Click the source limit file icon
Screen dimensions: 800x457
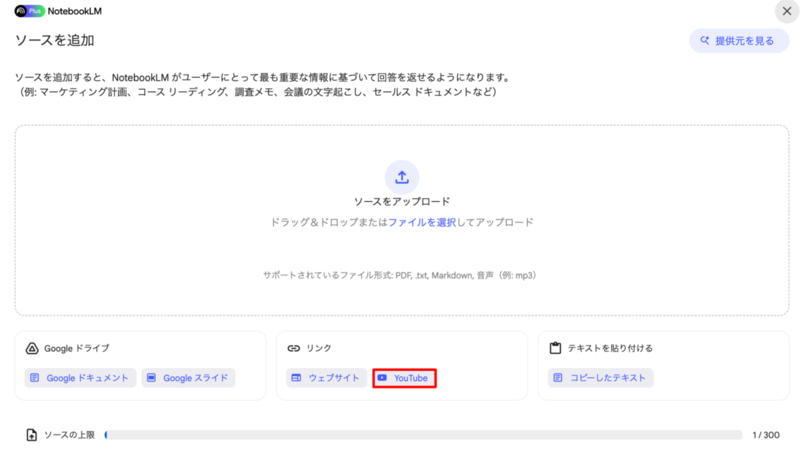(x=32, y=435)
